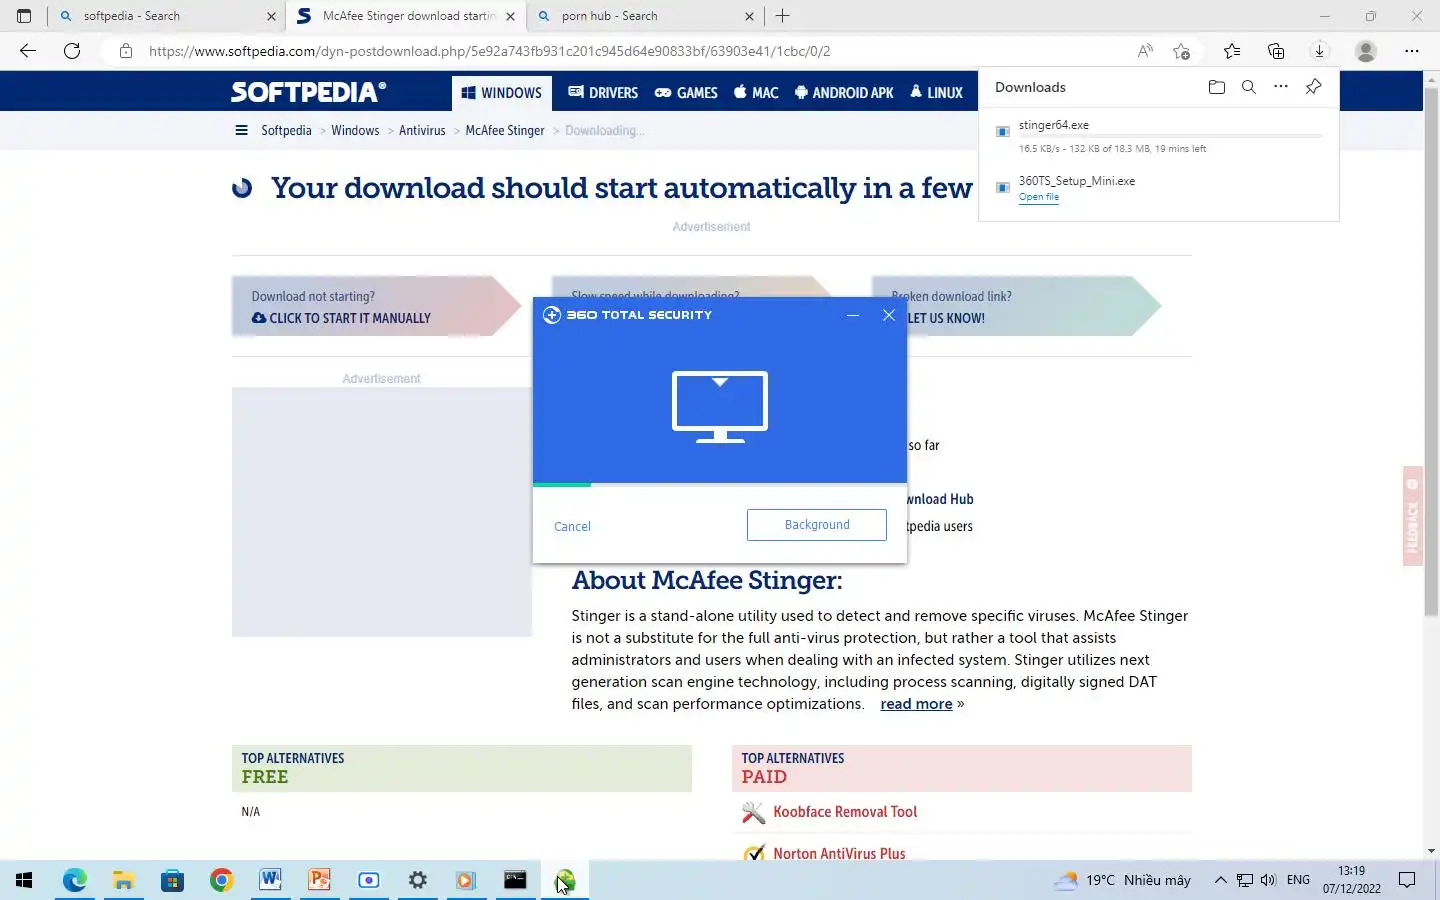Select LINUX category in Softpedia nav
This screenshot has height=900, width=1440.
[937, 93]
